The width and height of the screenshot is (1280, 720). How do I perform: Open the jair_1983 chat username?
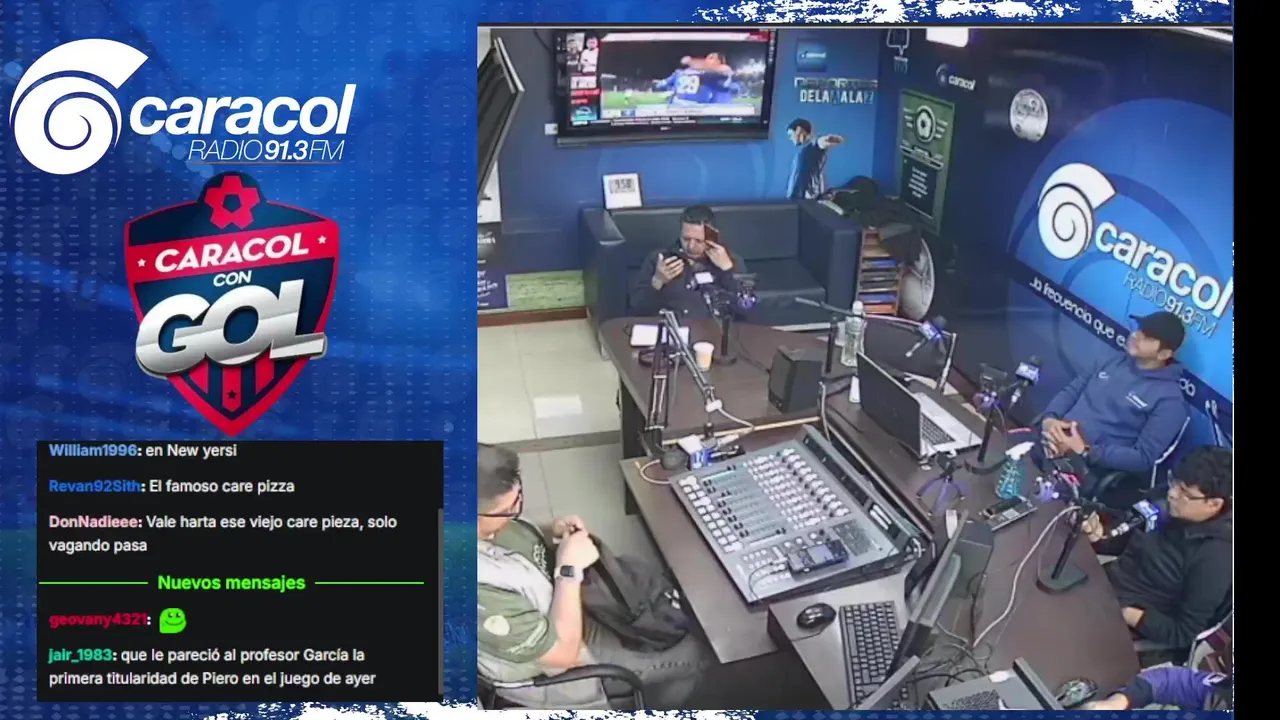click(80, 655)
